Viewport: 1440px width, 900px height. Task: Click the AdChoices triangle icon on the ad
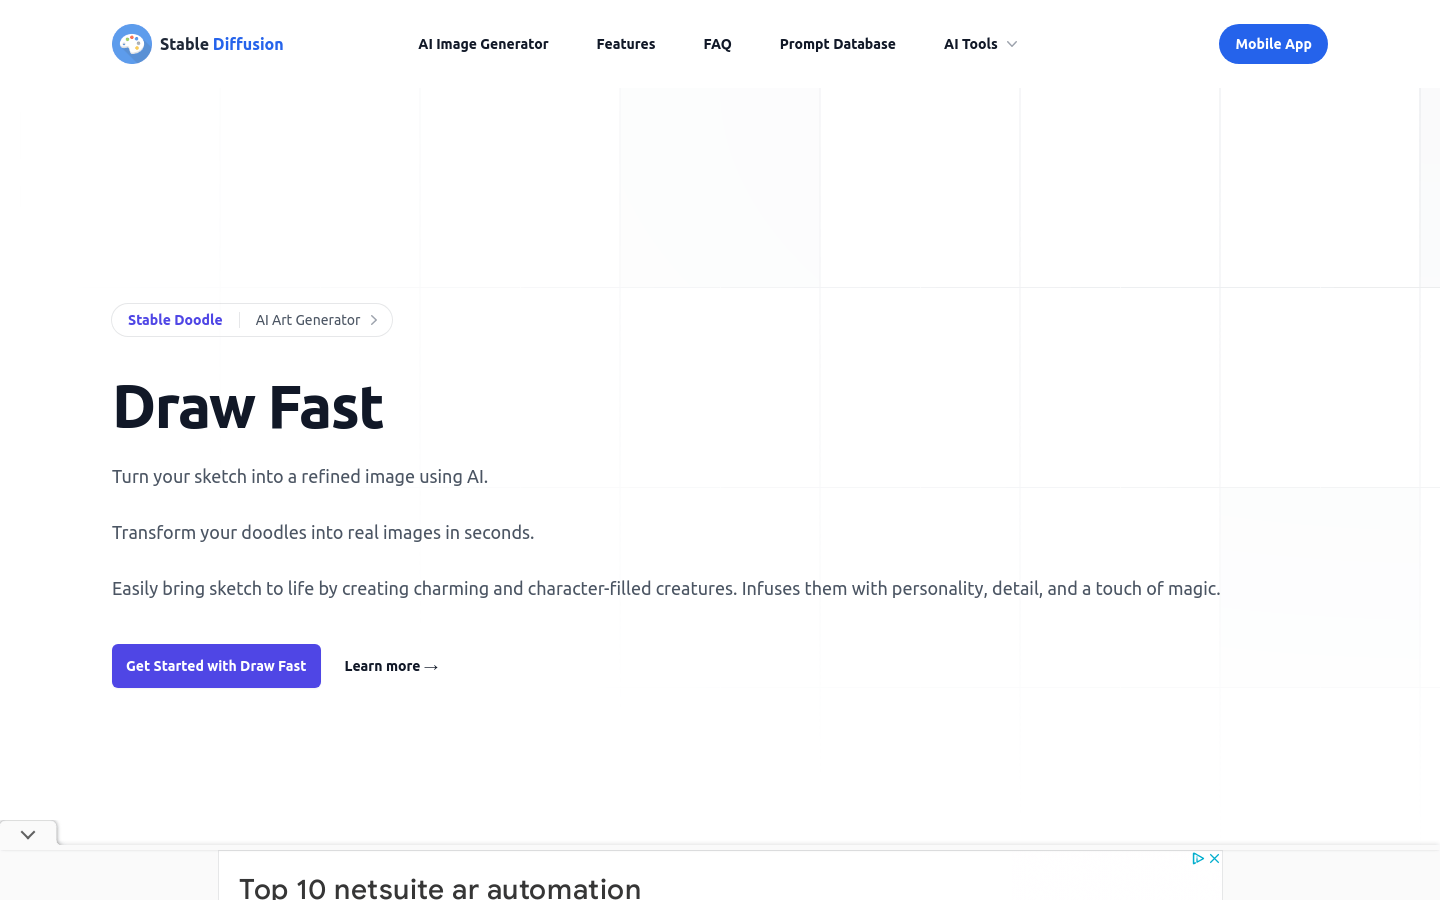1198,858
